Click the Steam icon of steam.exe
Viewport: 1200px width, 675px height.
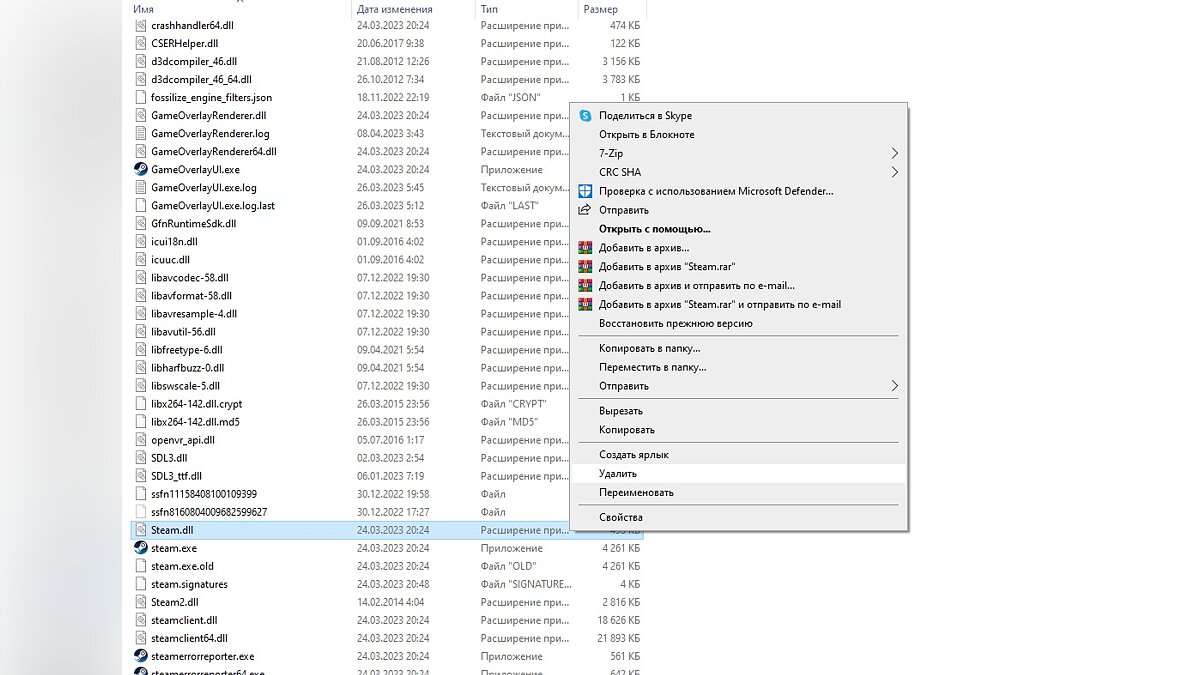tap(141, 548)
